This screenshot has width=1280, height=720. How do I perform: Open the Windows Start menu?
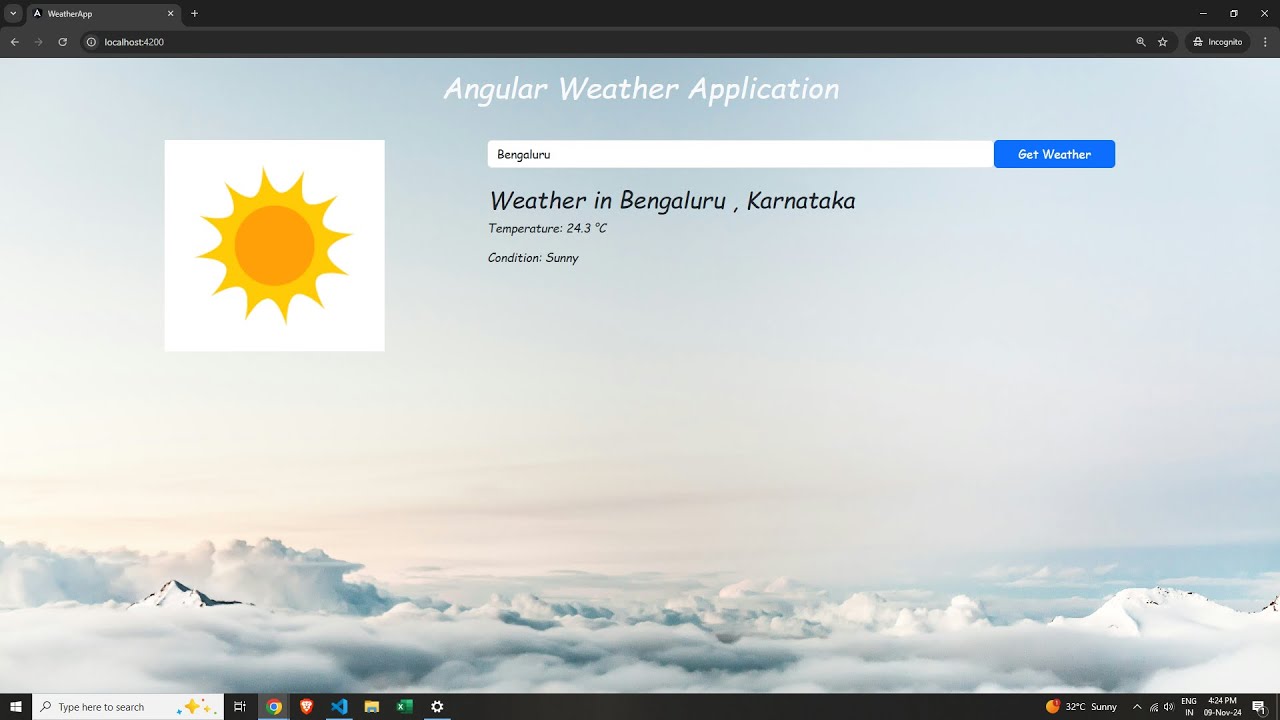point(16,707)
